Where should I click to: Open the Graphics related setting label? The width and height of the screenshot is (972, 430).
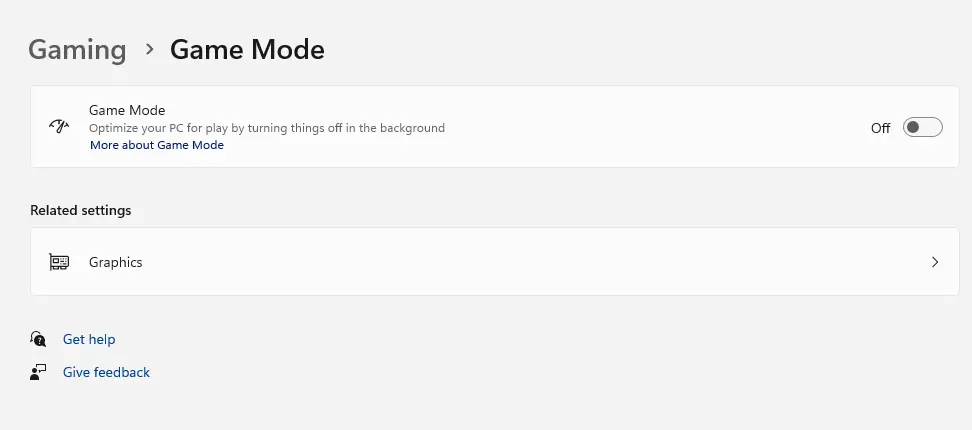click(x=116, y=262)
